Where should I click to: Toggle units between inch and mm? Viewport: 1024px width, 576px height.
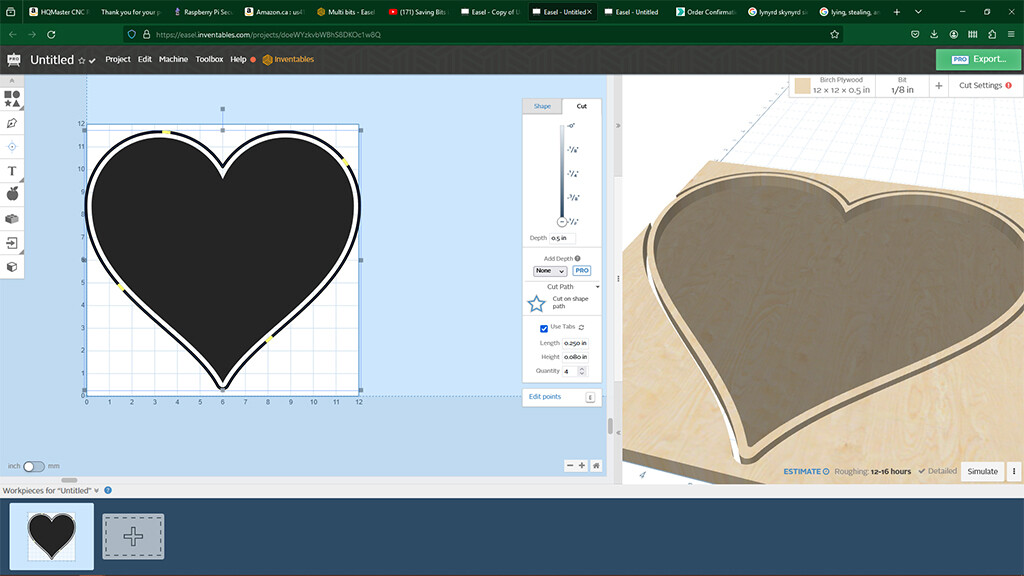tap(34, 466)
